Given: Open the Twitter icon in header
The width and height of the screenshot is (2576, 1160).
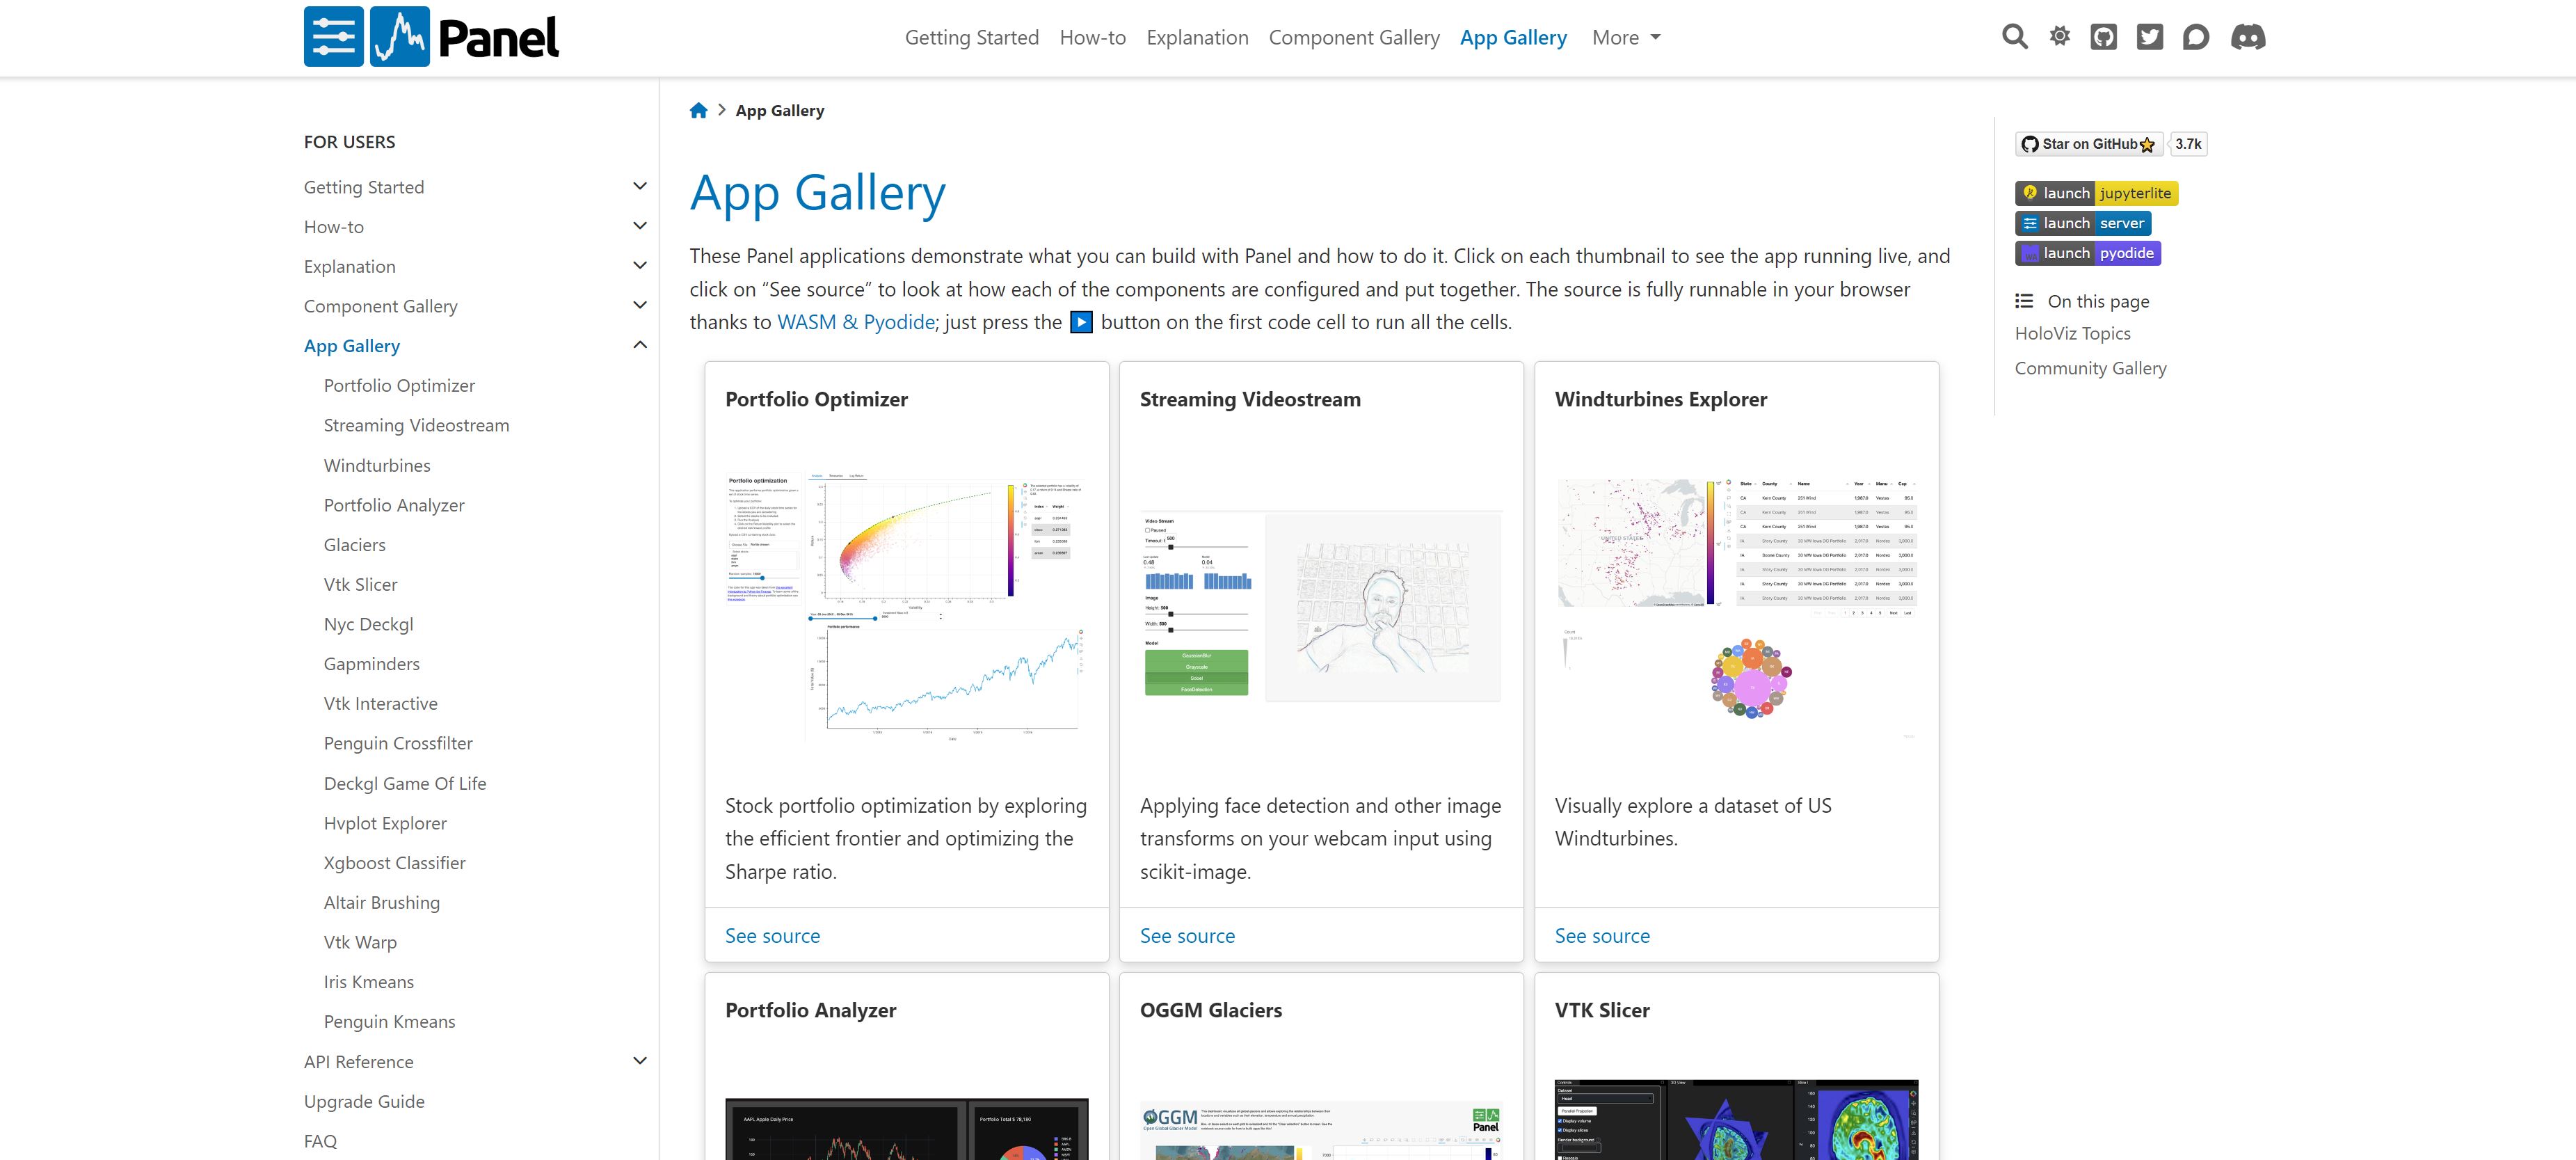Looking at the screenshot, I should pyautogui.click(x=2150, y=37).
